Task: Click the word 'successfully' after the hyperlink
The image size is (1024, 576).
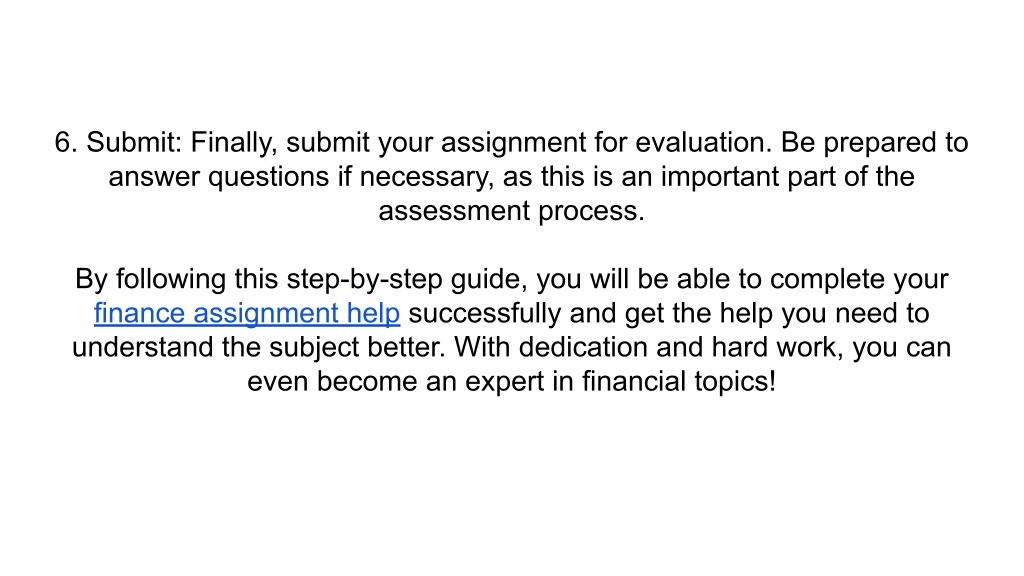Action: pyautogui.click(x=485, y=313)
